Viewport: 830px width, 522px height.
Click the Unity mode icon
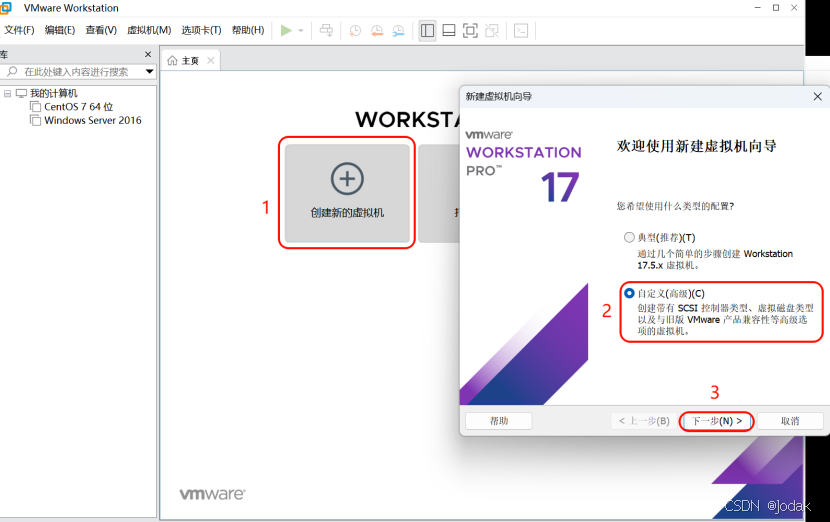pos(492,31)
